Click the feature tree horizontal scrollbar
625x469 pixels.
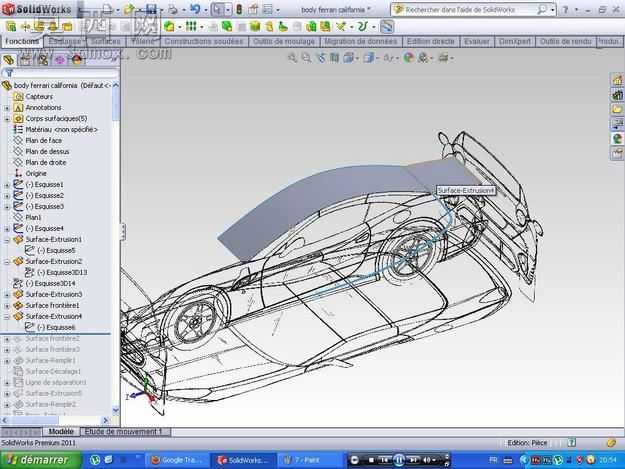55,420
